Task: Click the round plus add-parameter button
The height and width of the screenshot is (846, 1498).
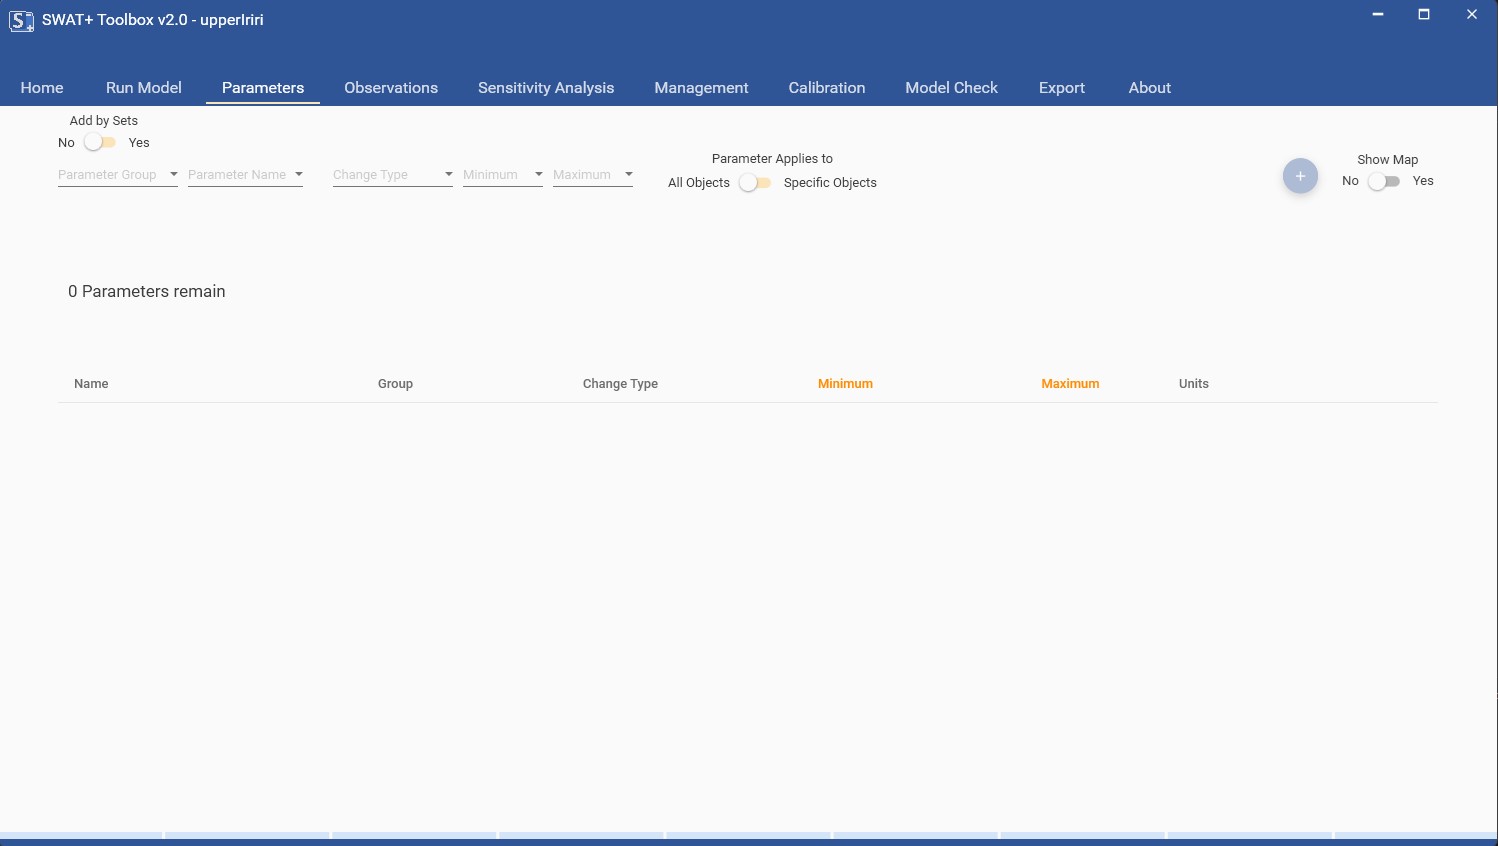Action: pos(1300,176)
